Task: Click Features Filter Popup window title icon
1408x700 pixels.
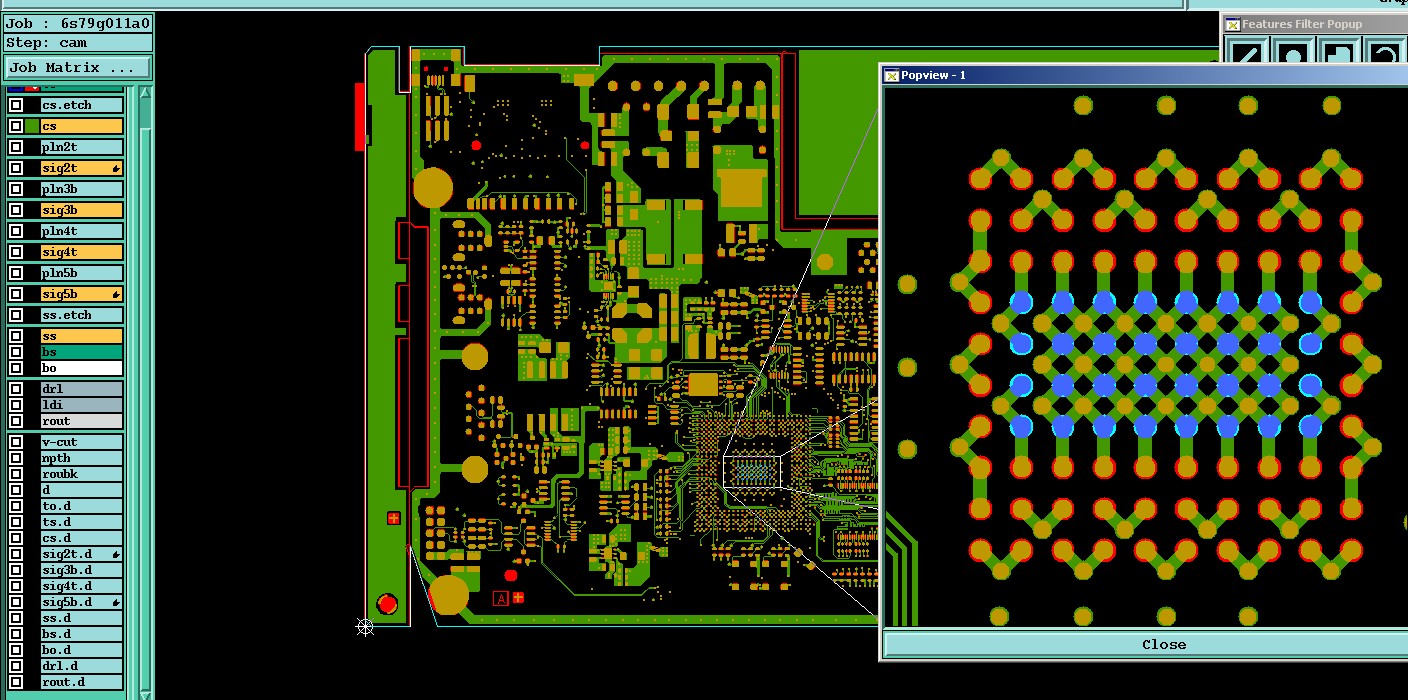Action: [1232, 24]
